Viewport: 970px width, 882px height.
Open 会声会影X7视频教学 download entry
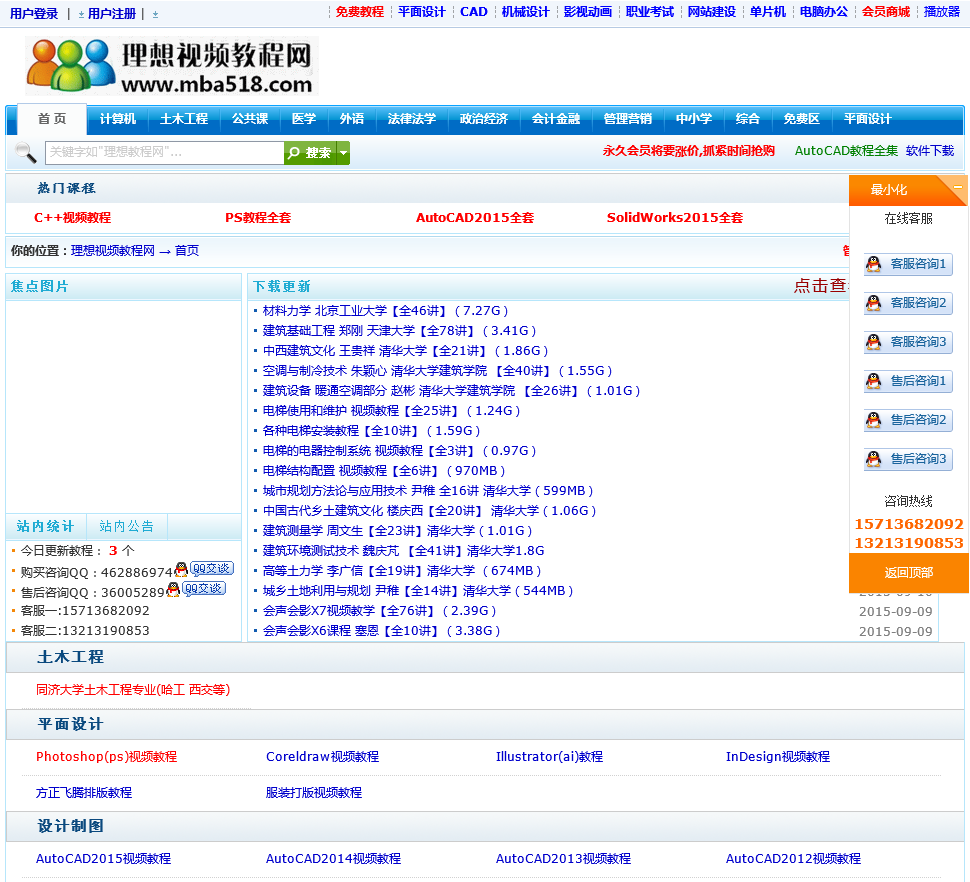(x=379, y=610)
